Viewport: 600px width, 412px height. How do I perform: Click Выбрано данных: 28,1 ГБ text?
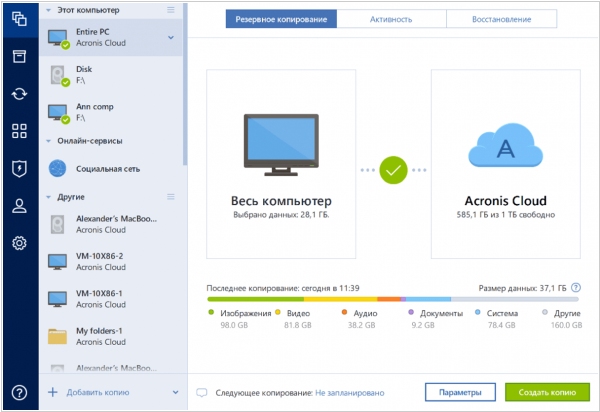pos(281,215)
